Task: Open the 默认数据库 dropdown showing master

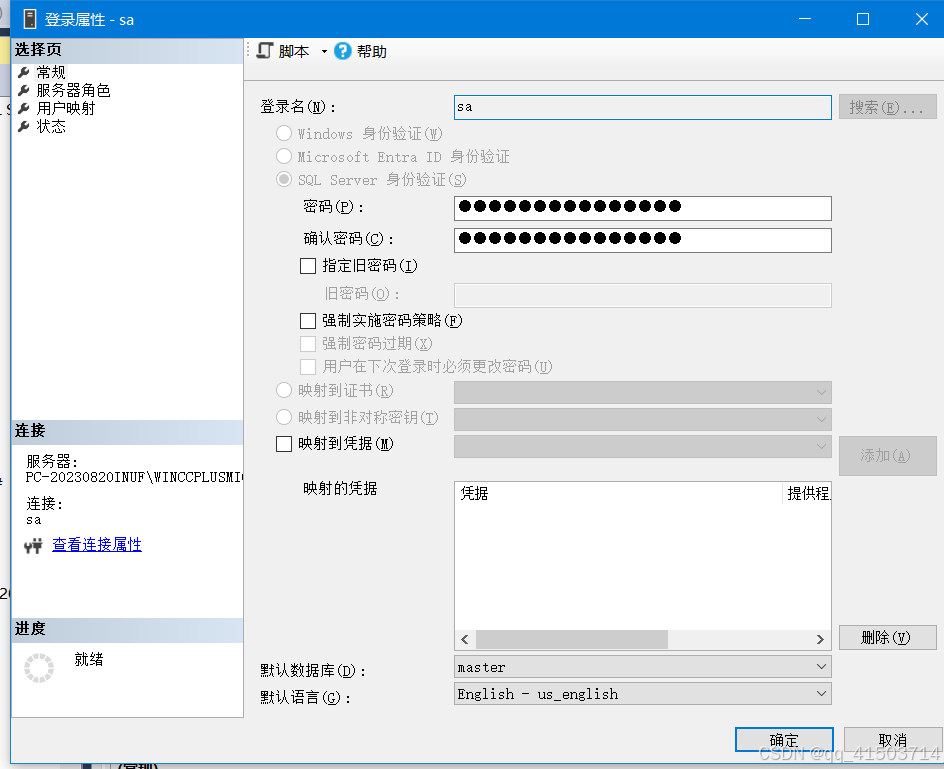Action: click(821, 666)
